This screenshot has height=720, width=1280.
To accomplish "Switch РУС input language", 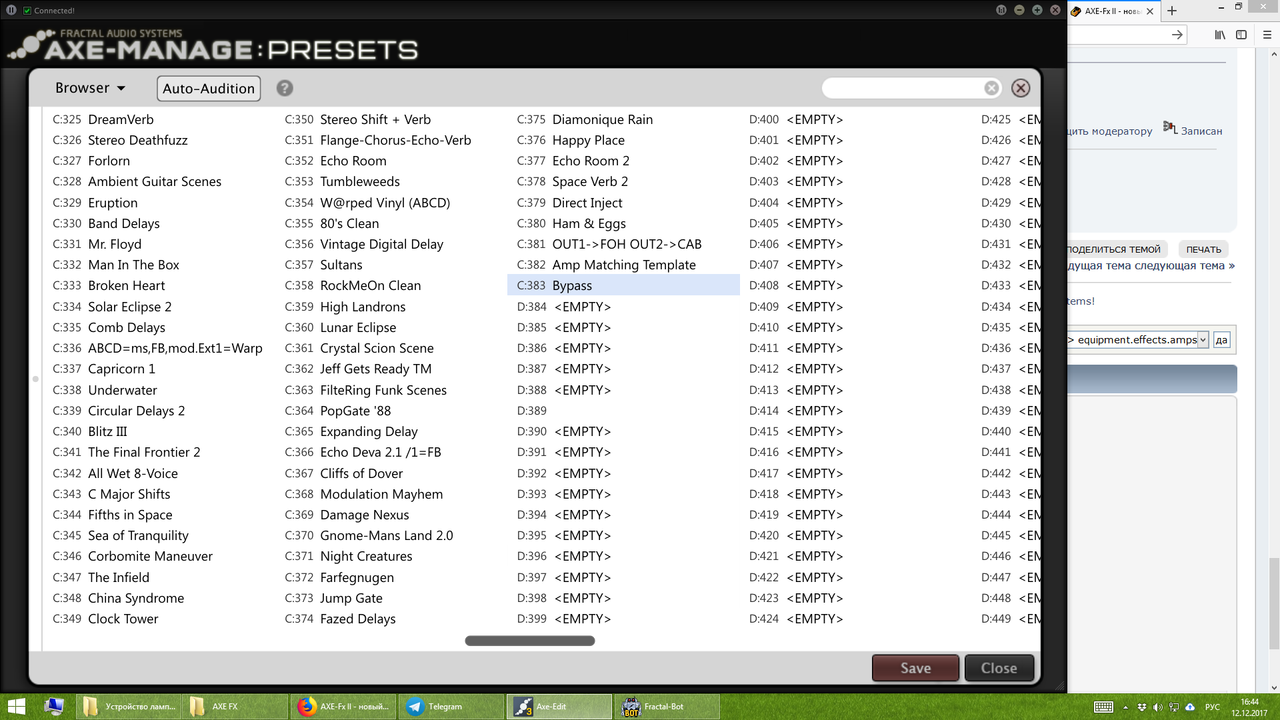I will pyautogui.click(x=1212, y=707).
